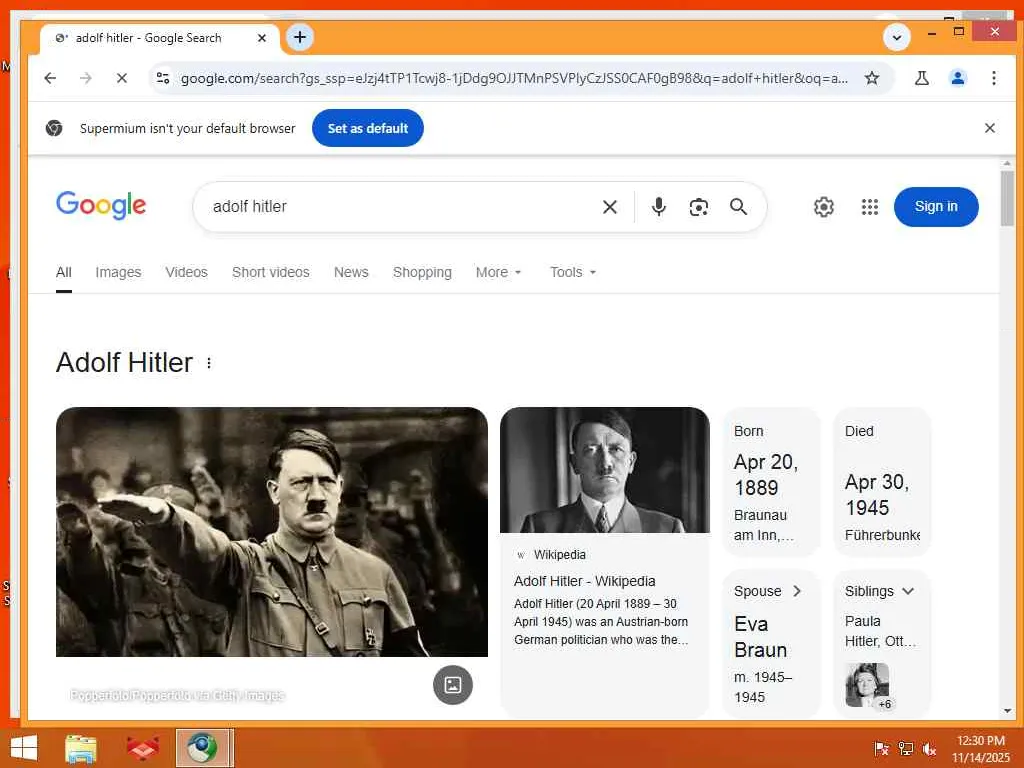This screenshot has height=768, width=1024.
Task: Open the Wikipedia portrait thumbnail
Action: pos(605,470)
